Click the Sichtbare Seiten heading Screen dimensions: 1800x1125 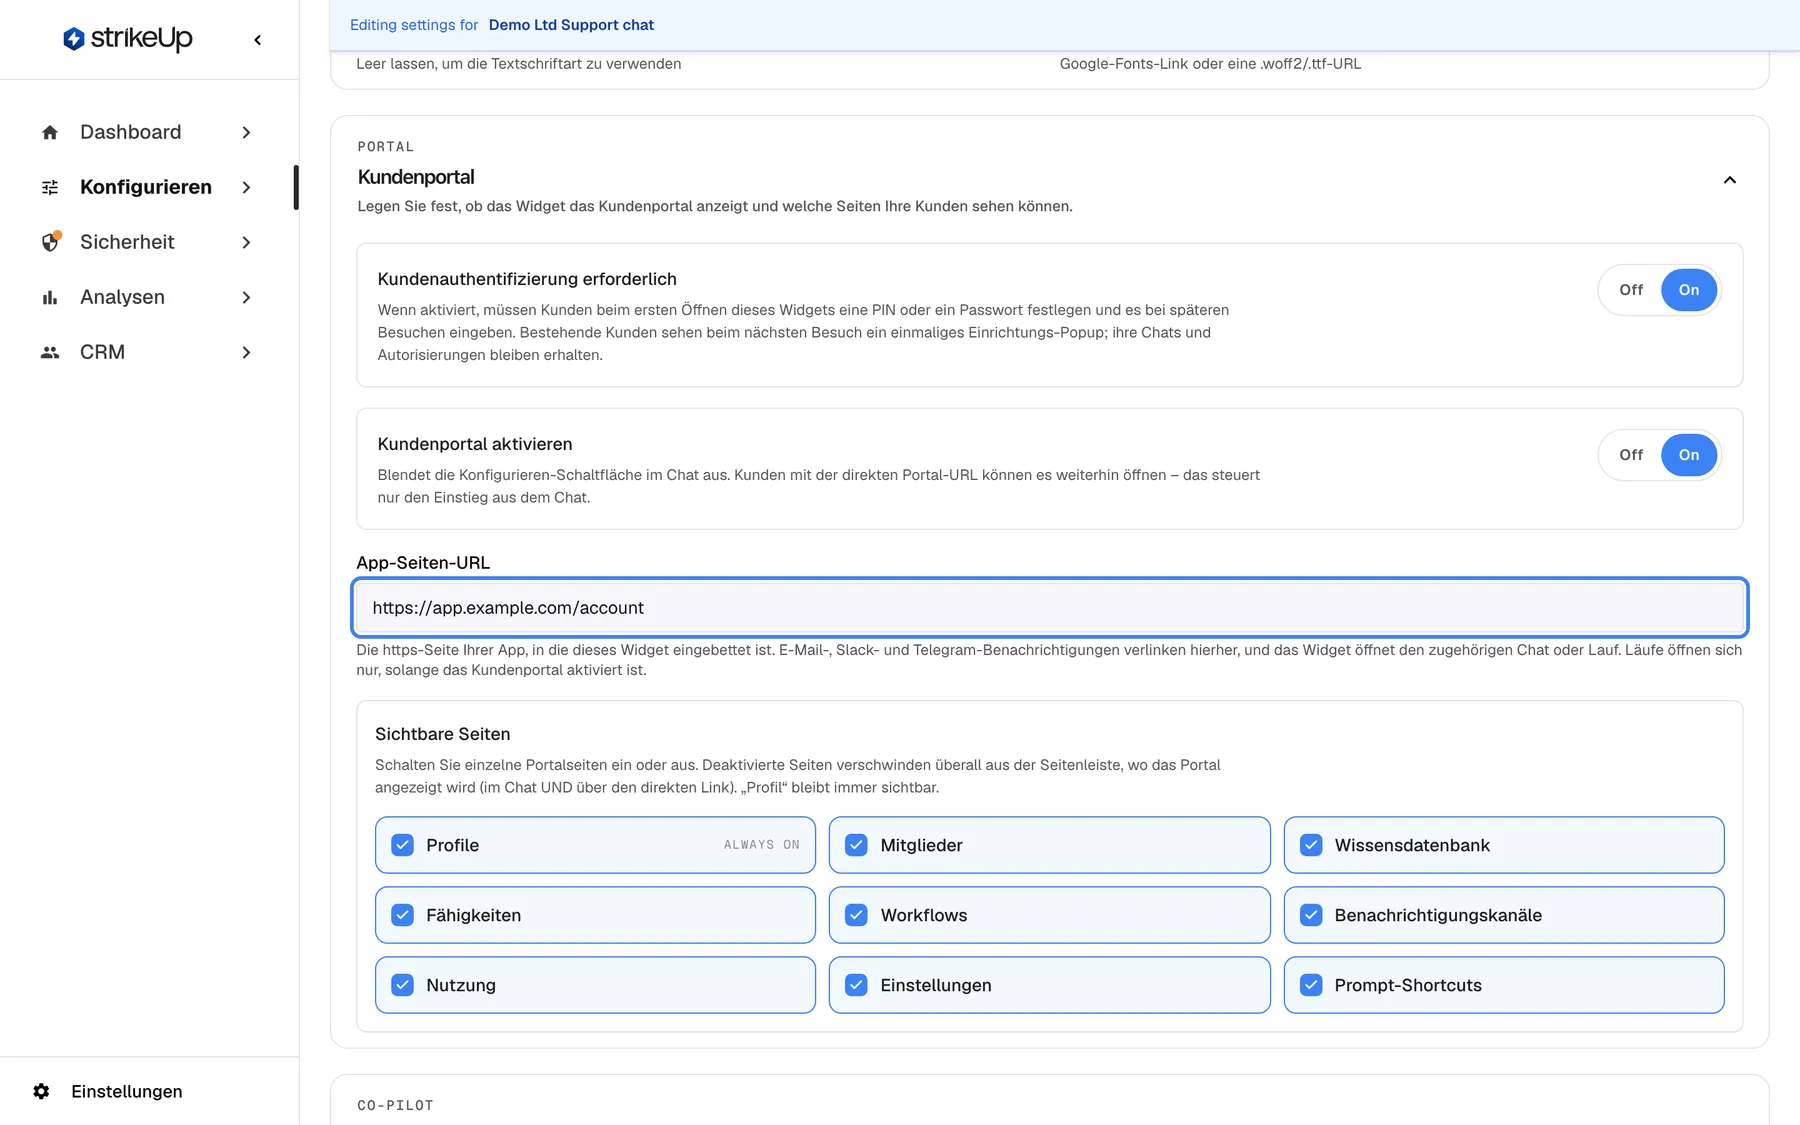[x=442, y=734]
